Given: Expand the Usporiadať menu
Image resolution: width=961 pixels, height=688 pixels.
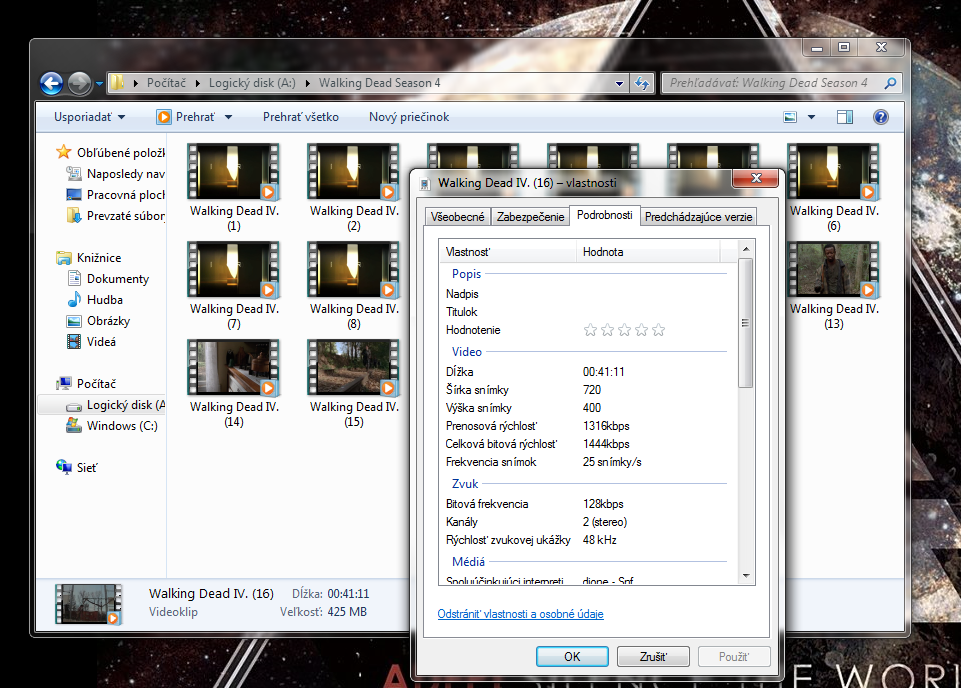Looking at the screenshot, I should click(90, 117).
